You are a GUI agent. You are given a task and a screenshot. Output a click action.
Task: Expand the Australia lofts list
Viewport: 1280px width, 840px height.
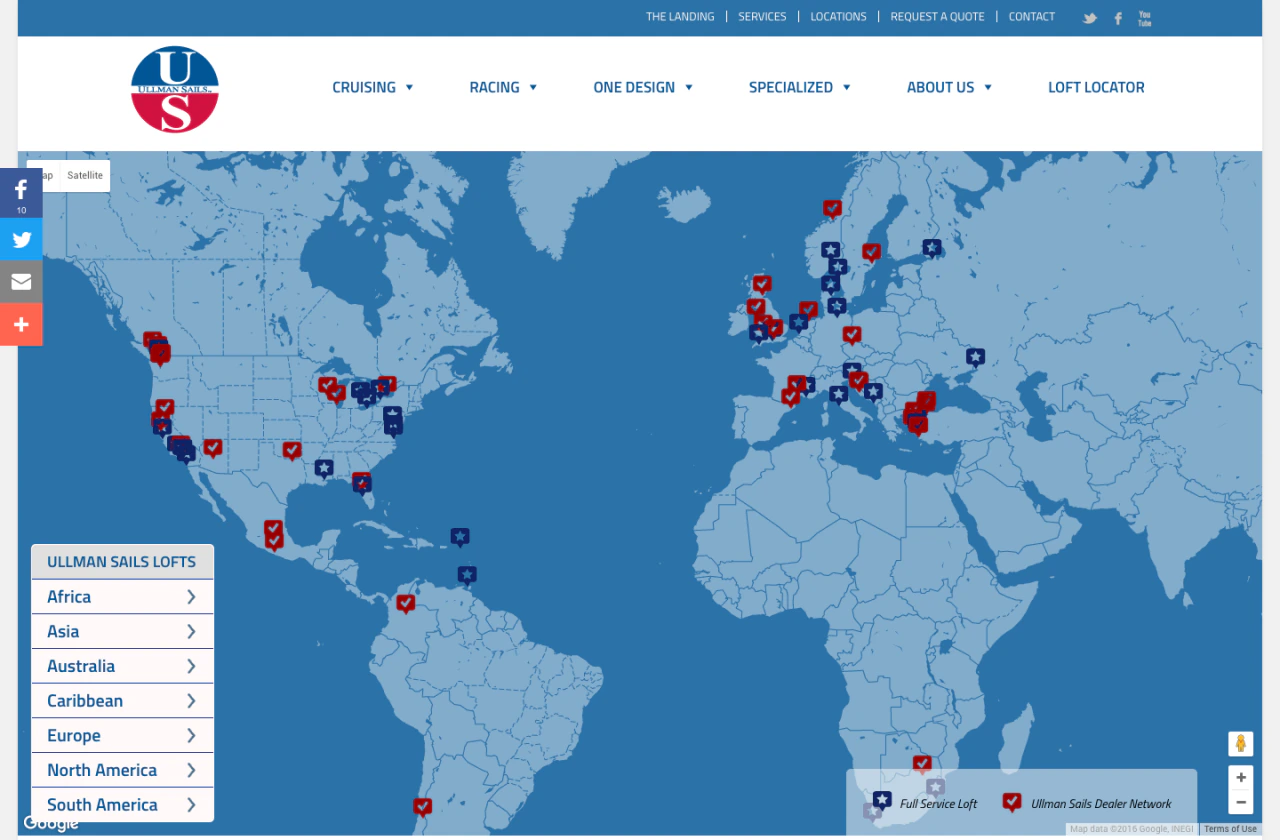122,666
